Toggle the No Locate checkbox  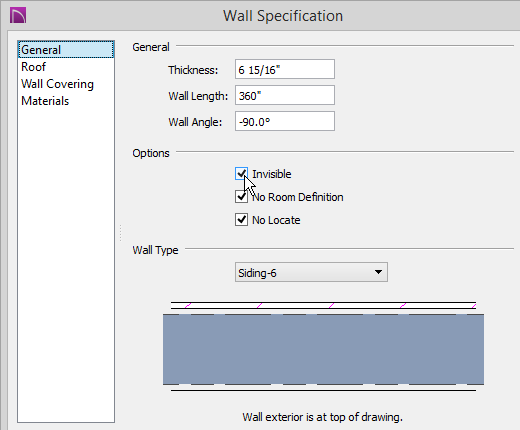[241, 220]
